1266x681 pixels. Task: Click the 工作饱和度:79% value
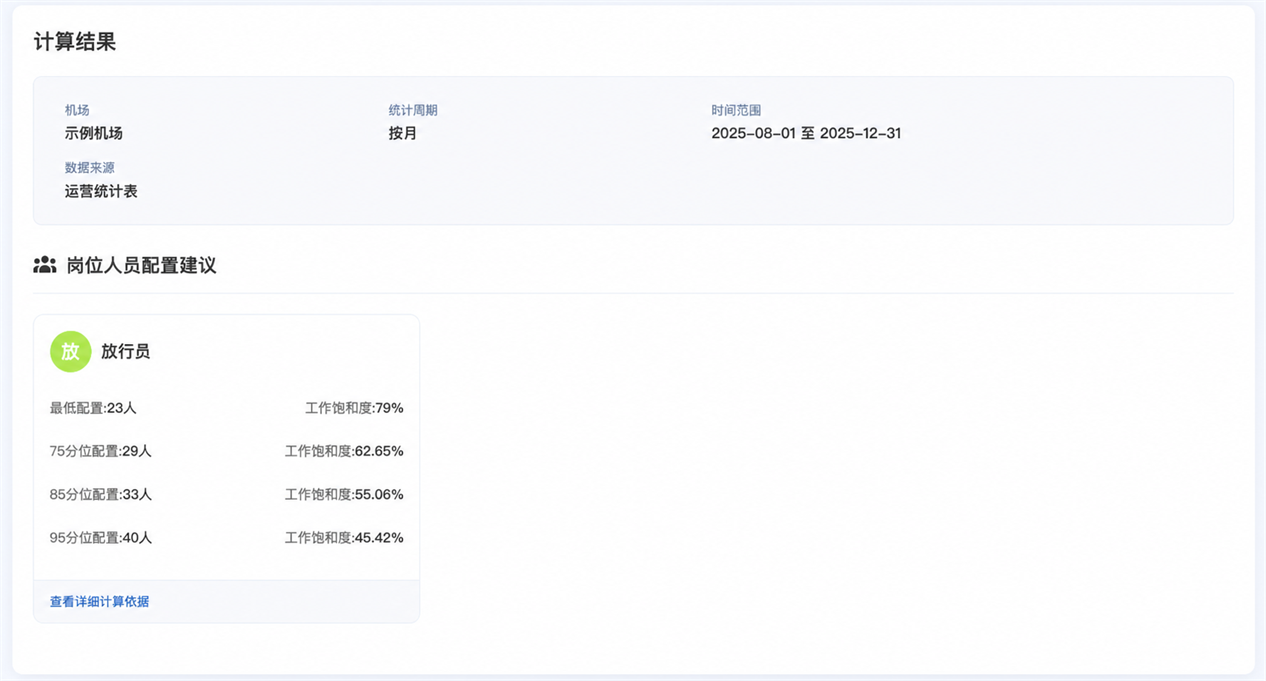pos(355,408)
